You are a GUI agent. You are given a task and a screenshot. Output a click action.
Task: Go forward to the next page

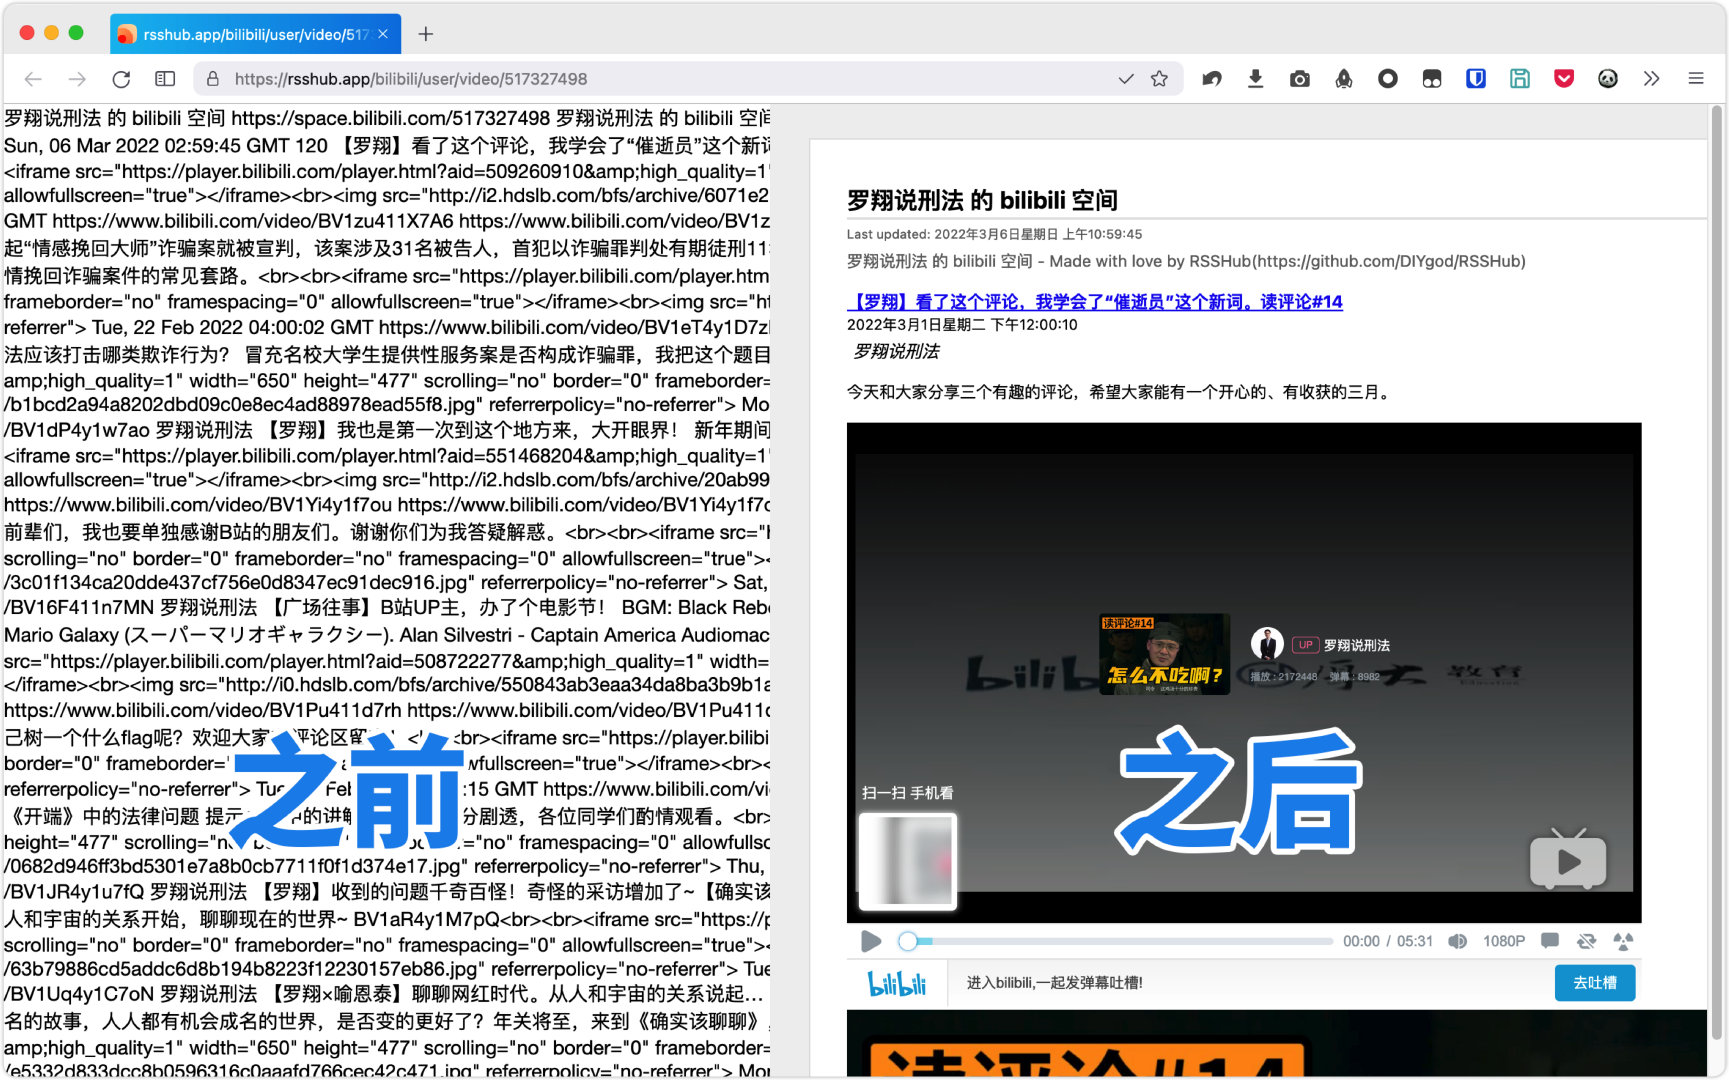tap(77, 79)
